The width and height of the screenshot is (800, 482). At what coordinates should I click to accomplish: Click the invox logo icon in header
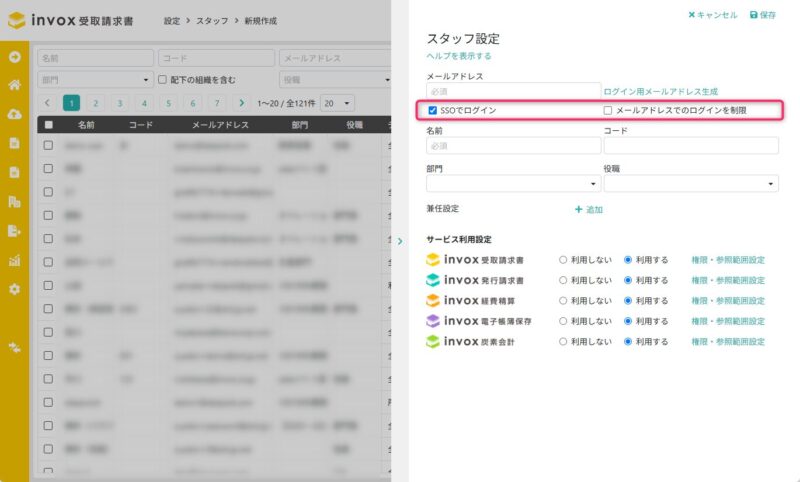point(16,20)
